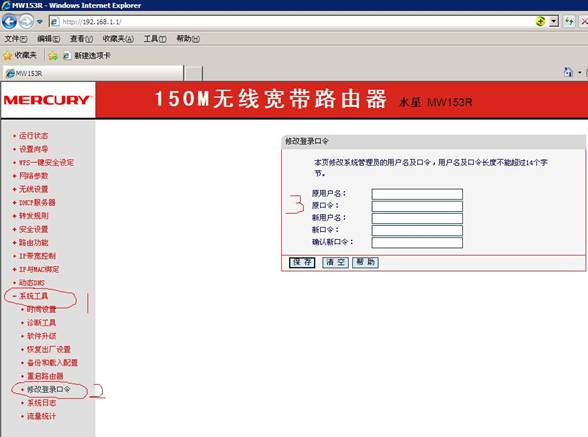
Task: Open the 工具 menu
Action: point(155,39)
